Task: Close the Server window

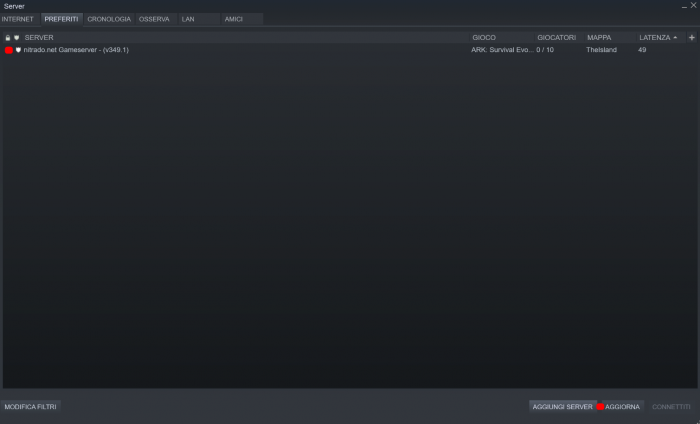Action: [694, 5]
